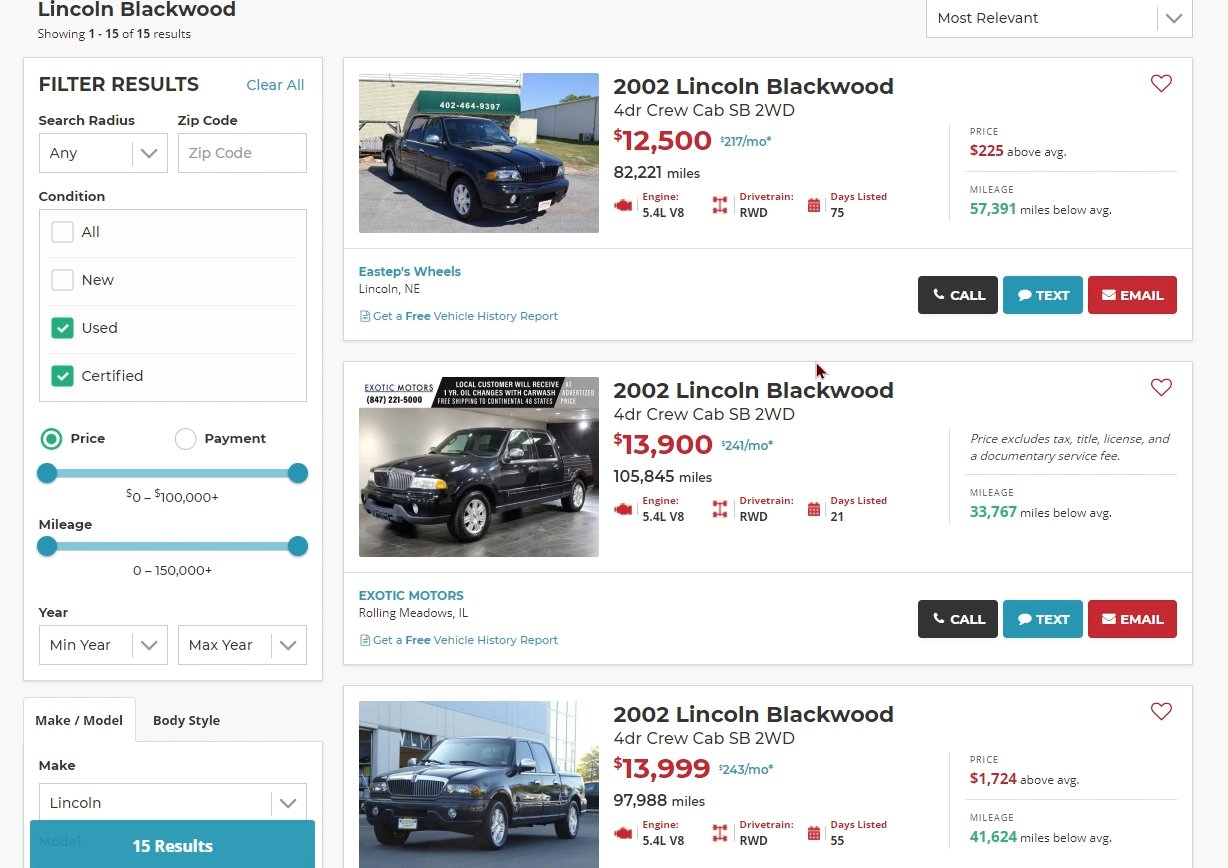Click the Mileage slider right handle

[297, 546]
